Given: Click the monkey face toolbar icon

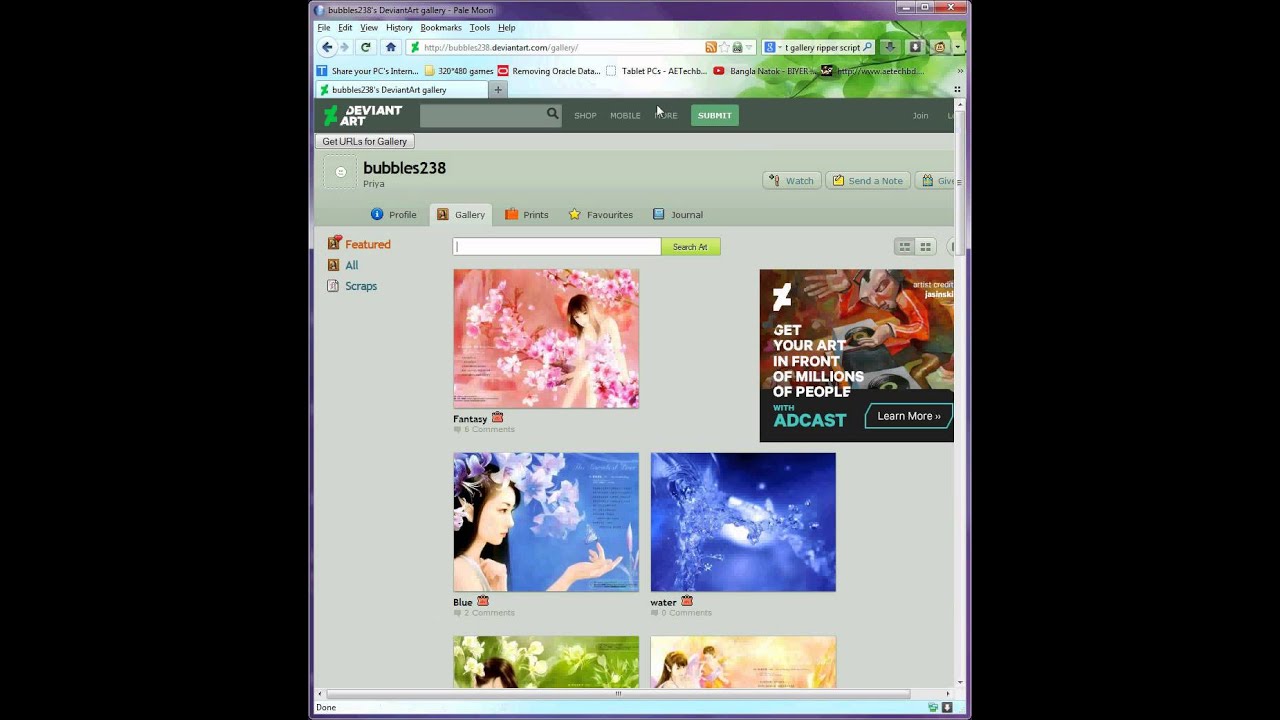Looking at the screenshot, I should pos(940,47).
